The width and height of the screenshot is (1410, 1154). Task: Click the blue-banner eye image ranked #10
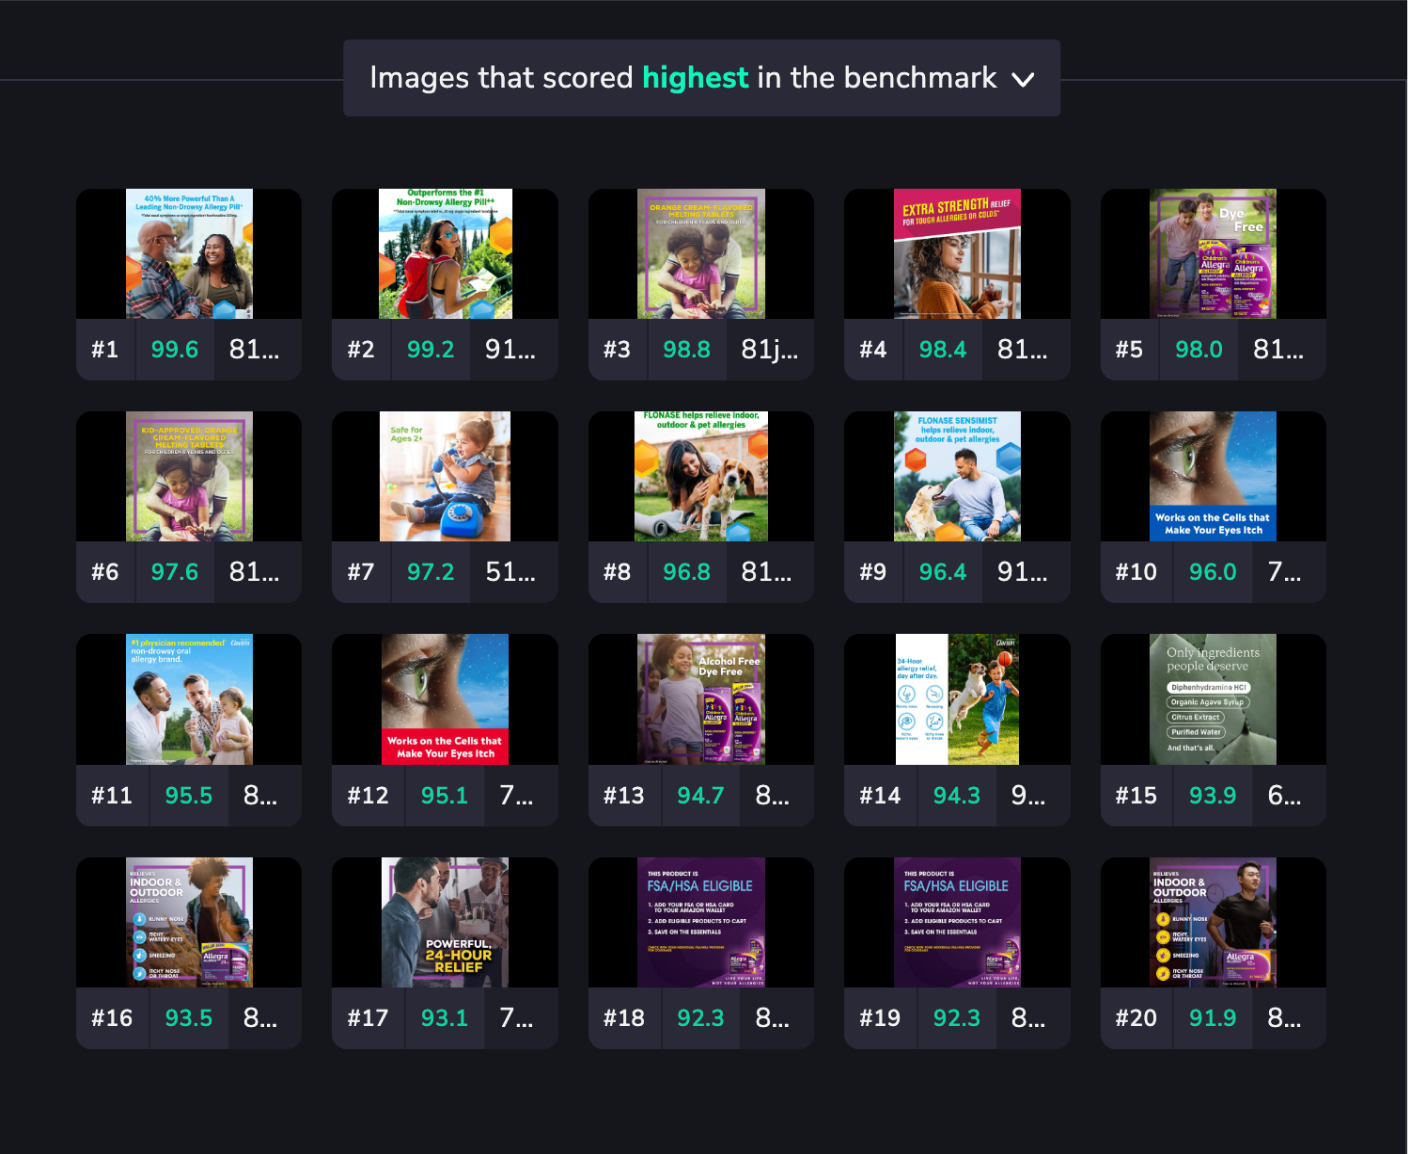1213,477
